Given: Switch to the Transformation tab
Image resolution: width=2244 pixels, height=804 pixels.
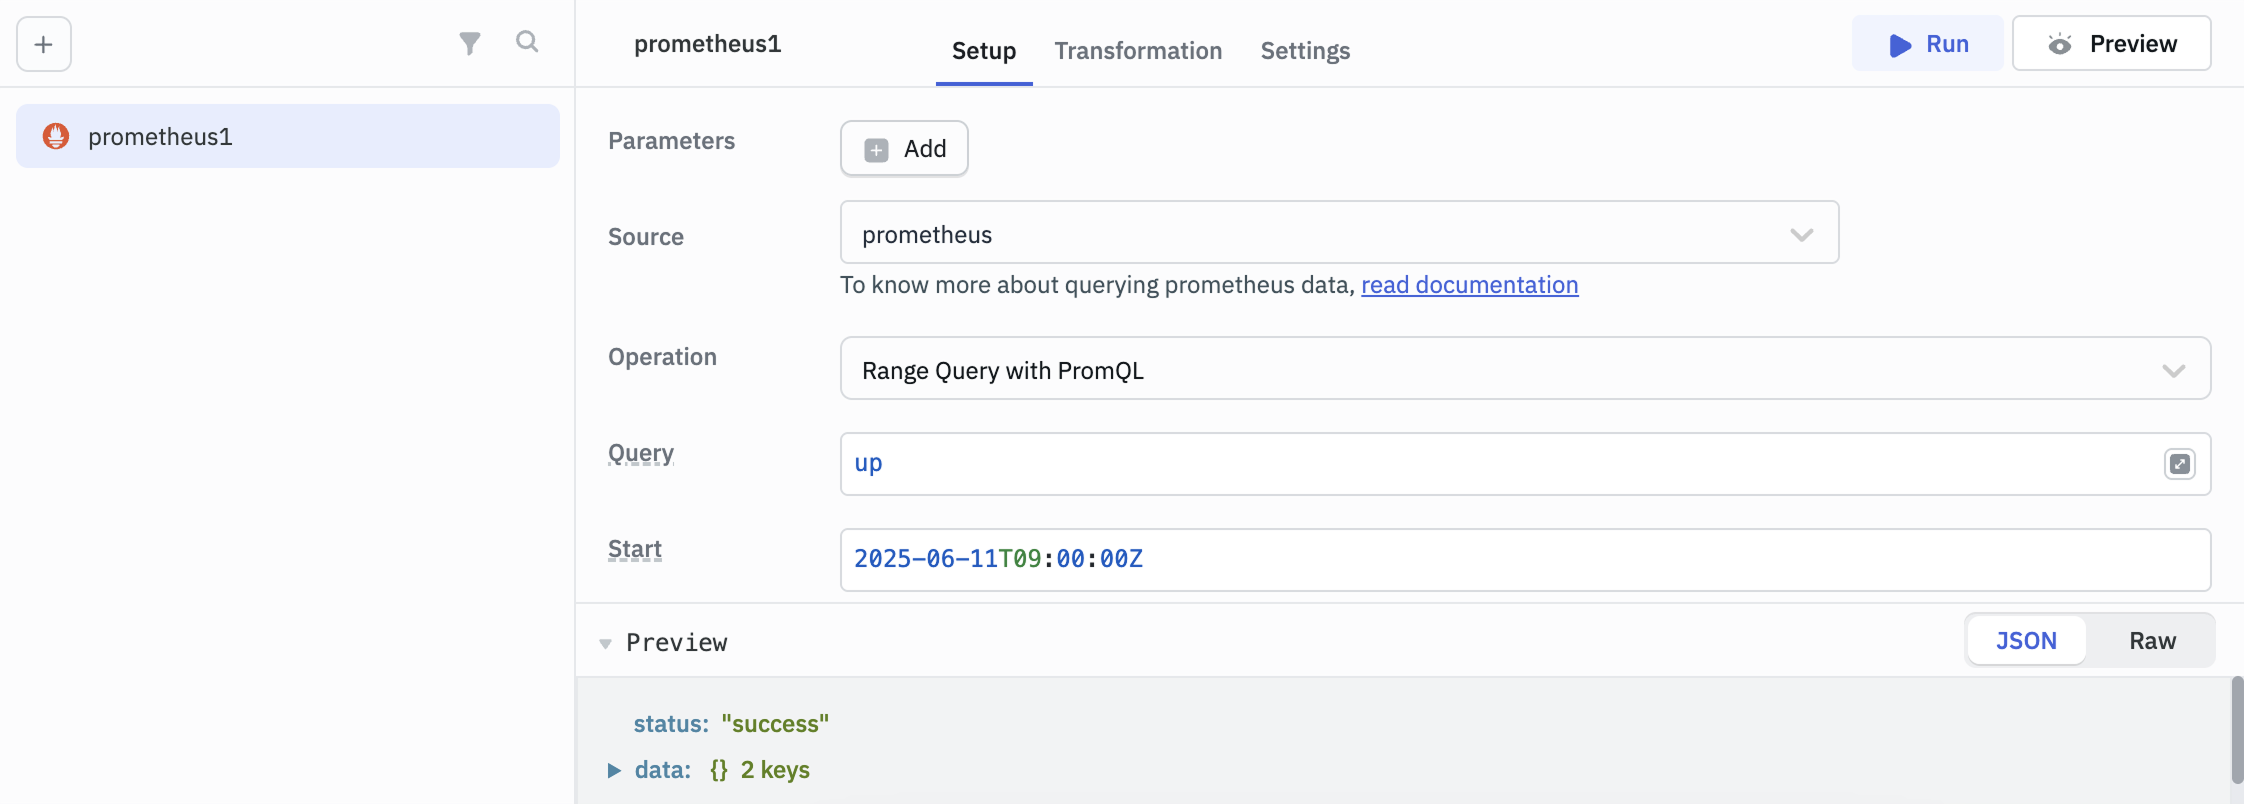Looking at the screenshot, I should tap(1137, 50).
